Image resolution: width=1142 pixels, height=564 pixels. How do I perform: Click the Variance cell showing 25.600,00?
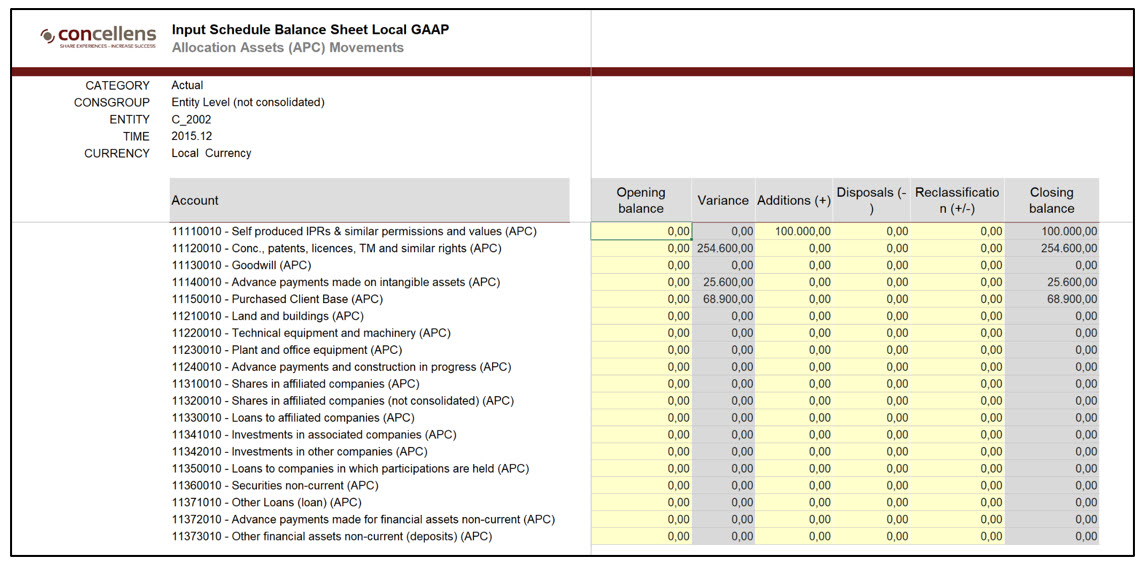(x=724, y=282)
